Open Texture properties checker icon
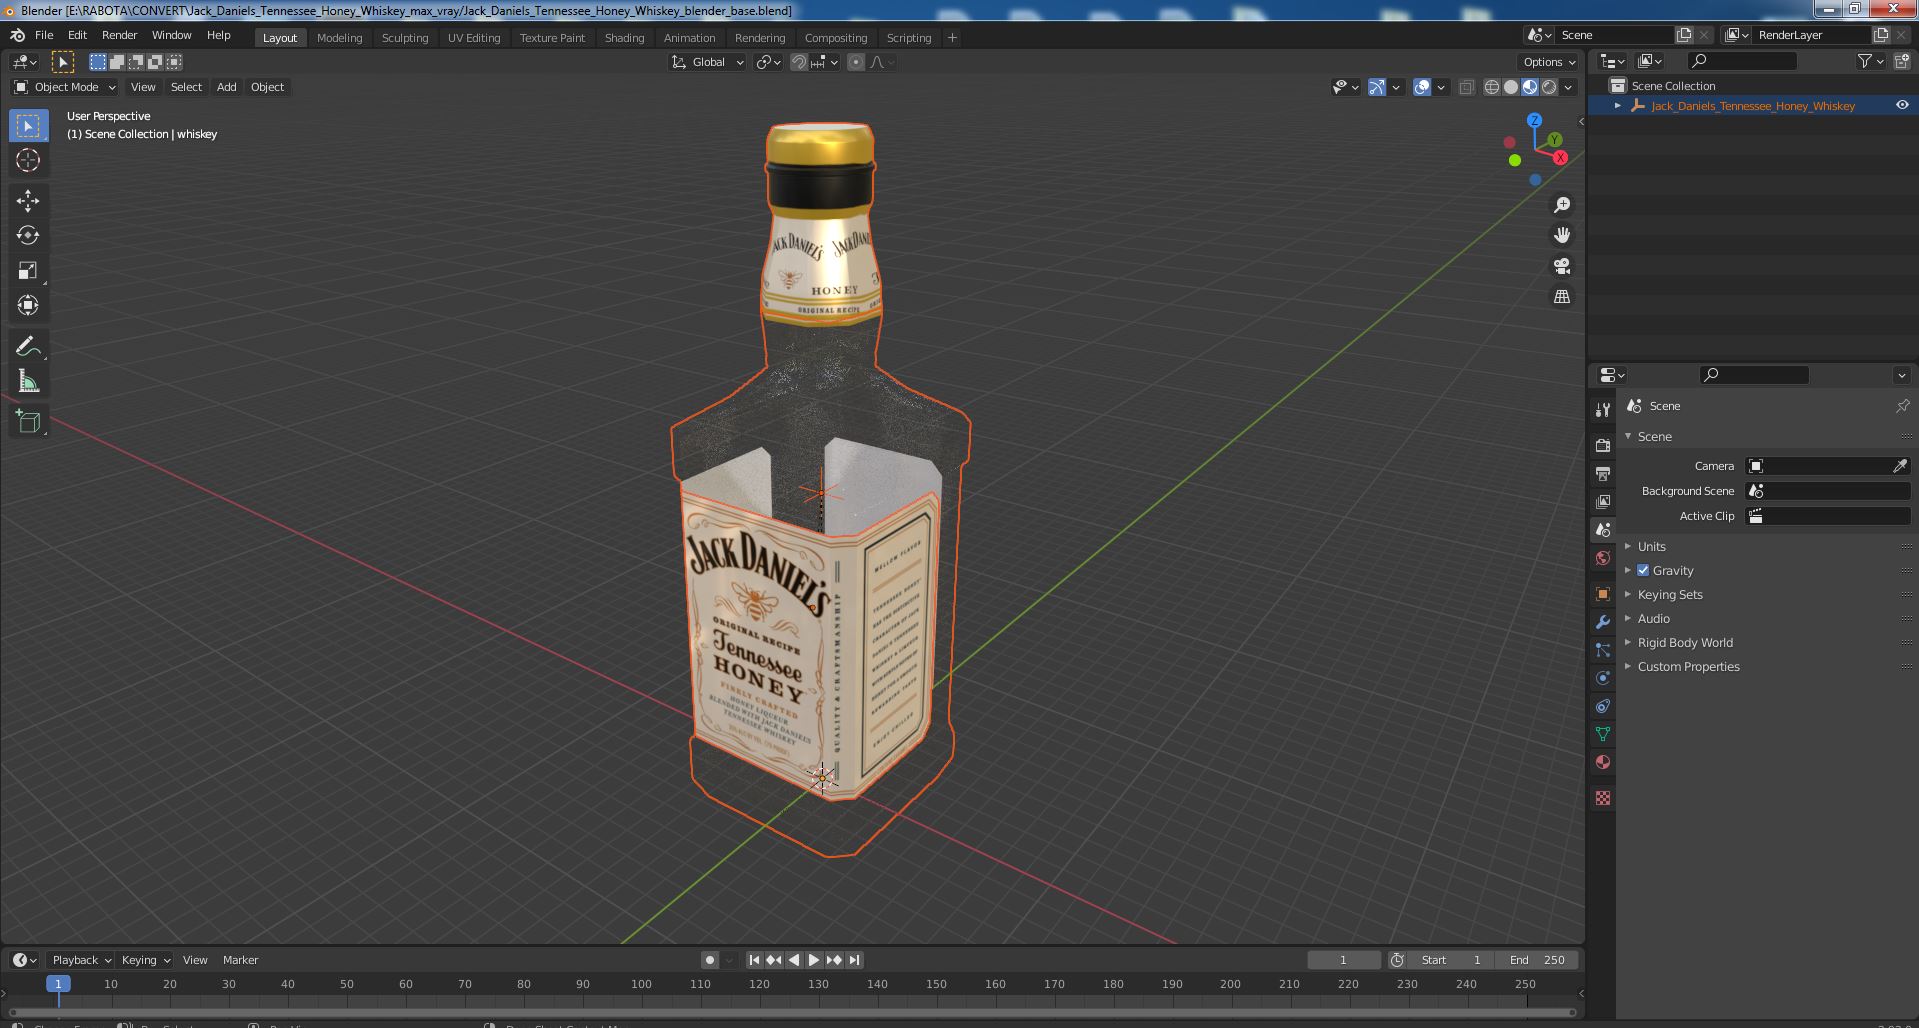The image size is (1919, 1028). 1603,798
